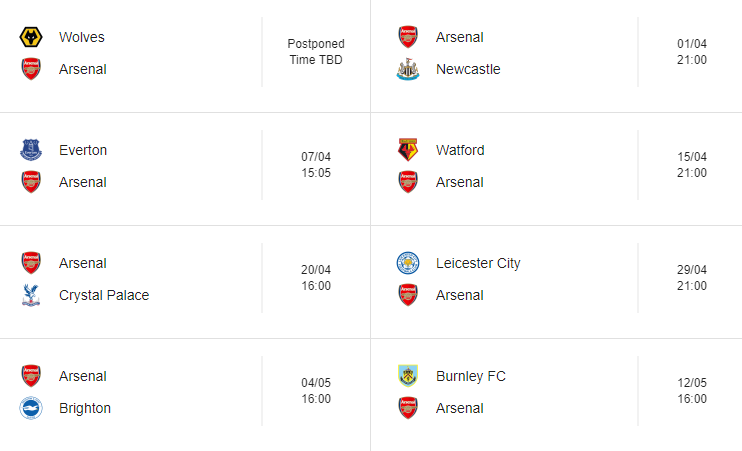This screenshot has height=451, width=742.
Task: Click the Newcastle club crest icon
Action: click(x=408, y=70)
